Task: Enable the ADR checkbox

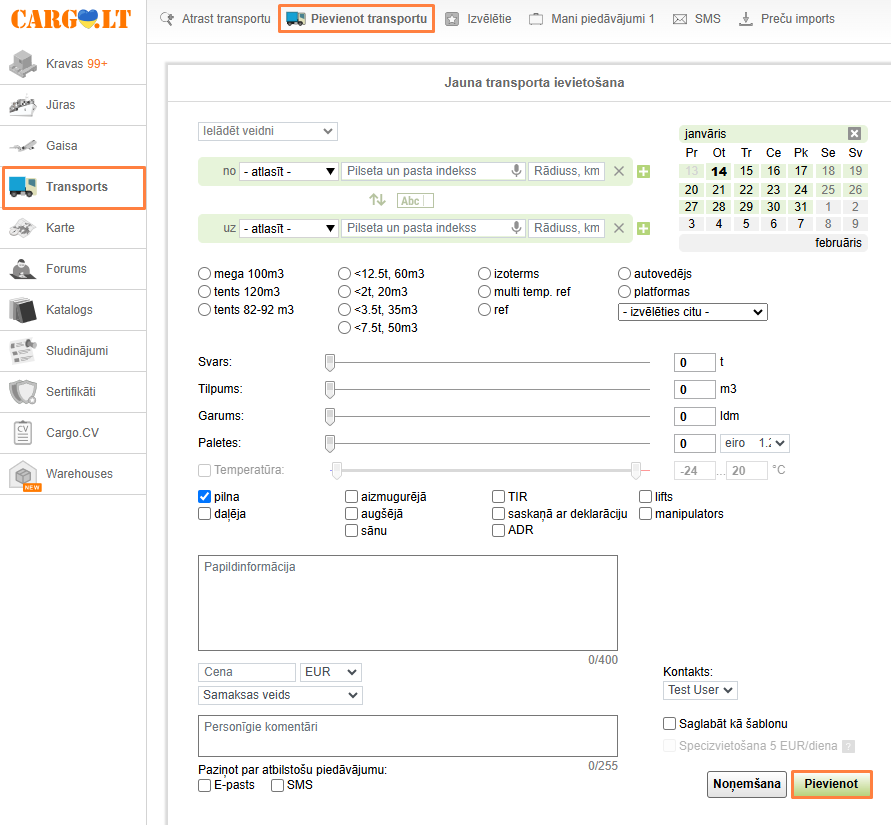Action: (499, 531)
